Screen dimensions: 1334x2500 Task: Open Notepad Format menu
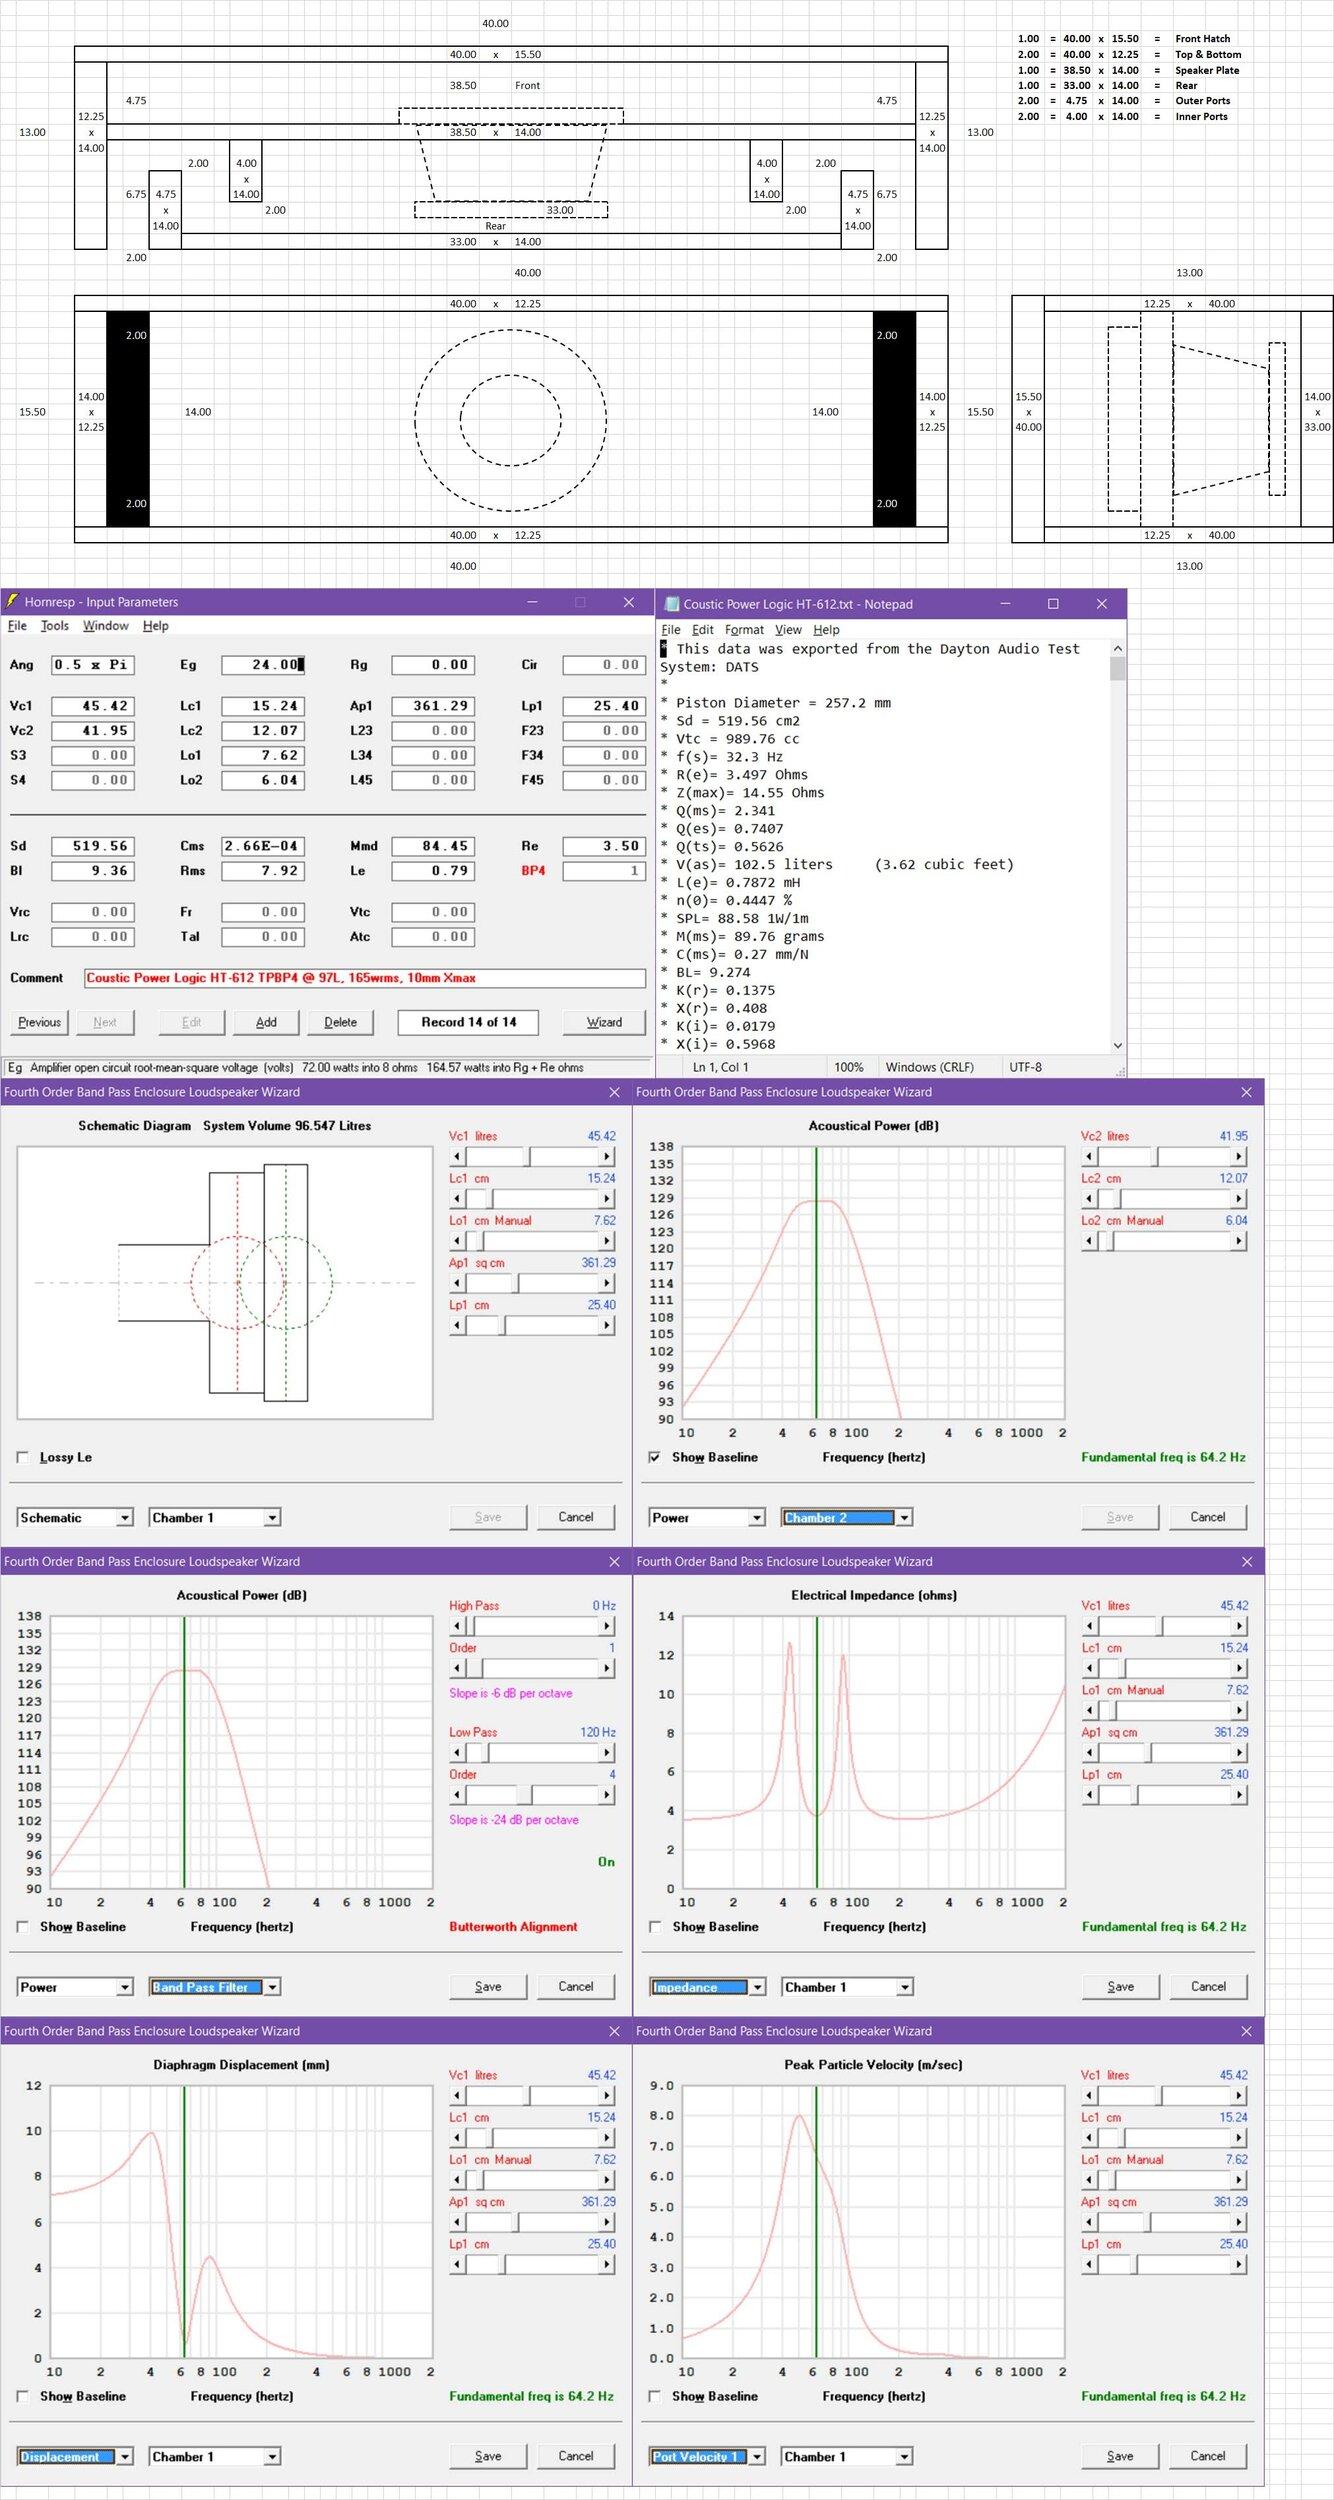(x=744, y=630)
